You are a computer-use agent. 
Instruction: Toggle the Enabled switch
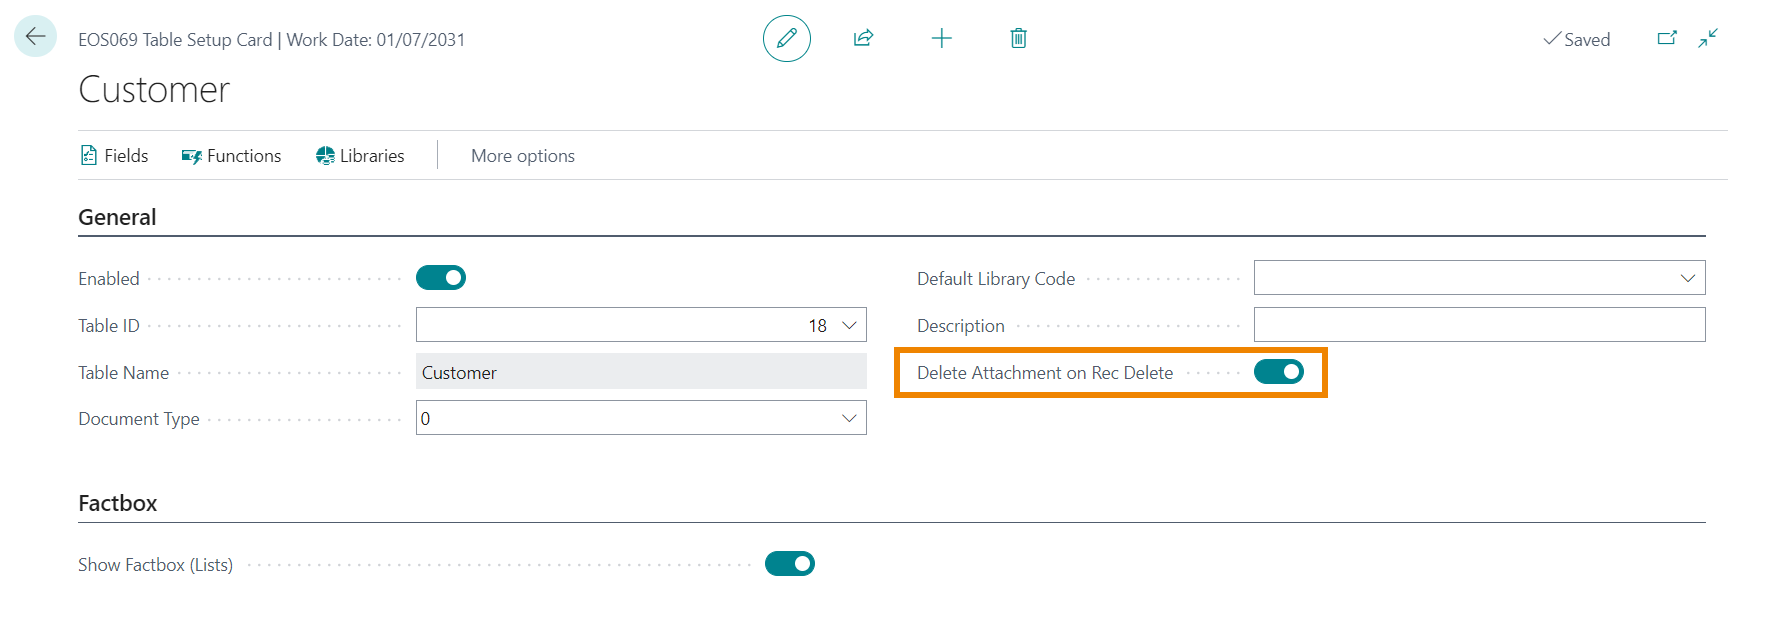(441, 278)
